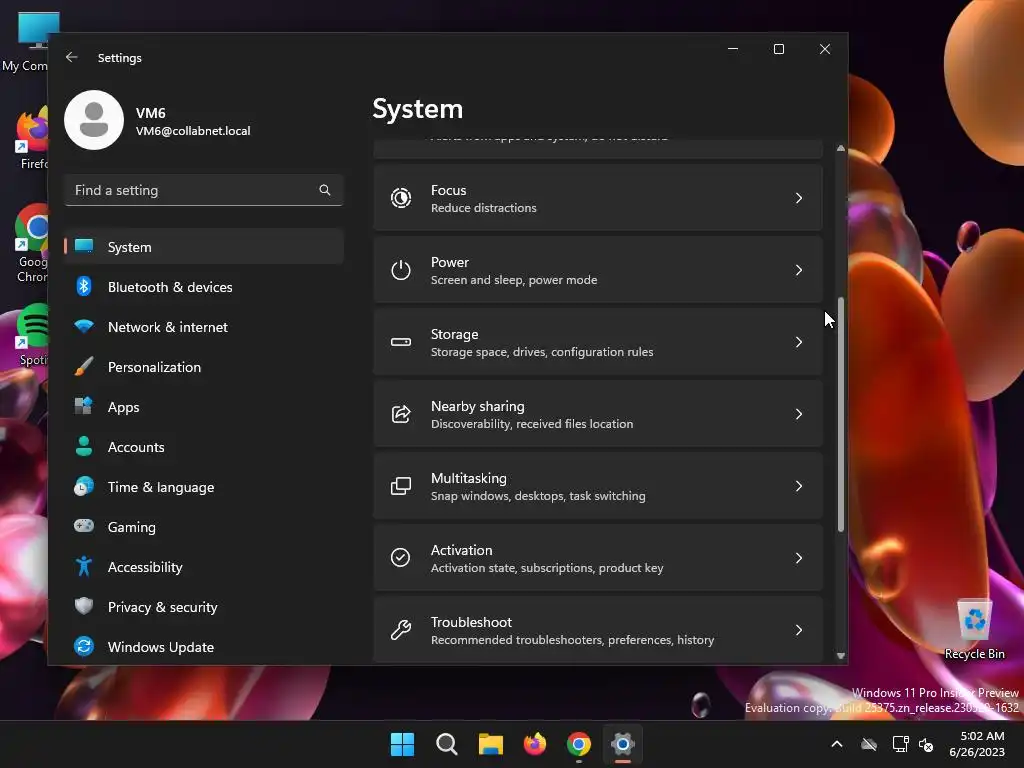
Task: Click the Multitasking windows icon
Action: tap(400, 486)
